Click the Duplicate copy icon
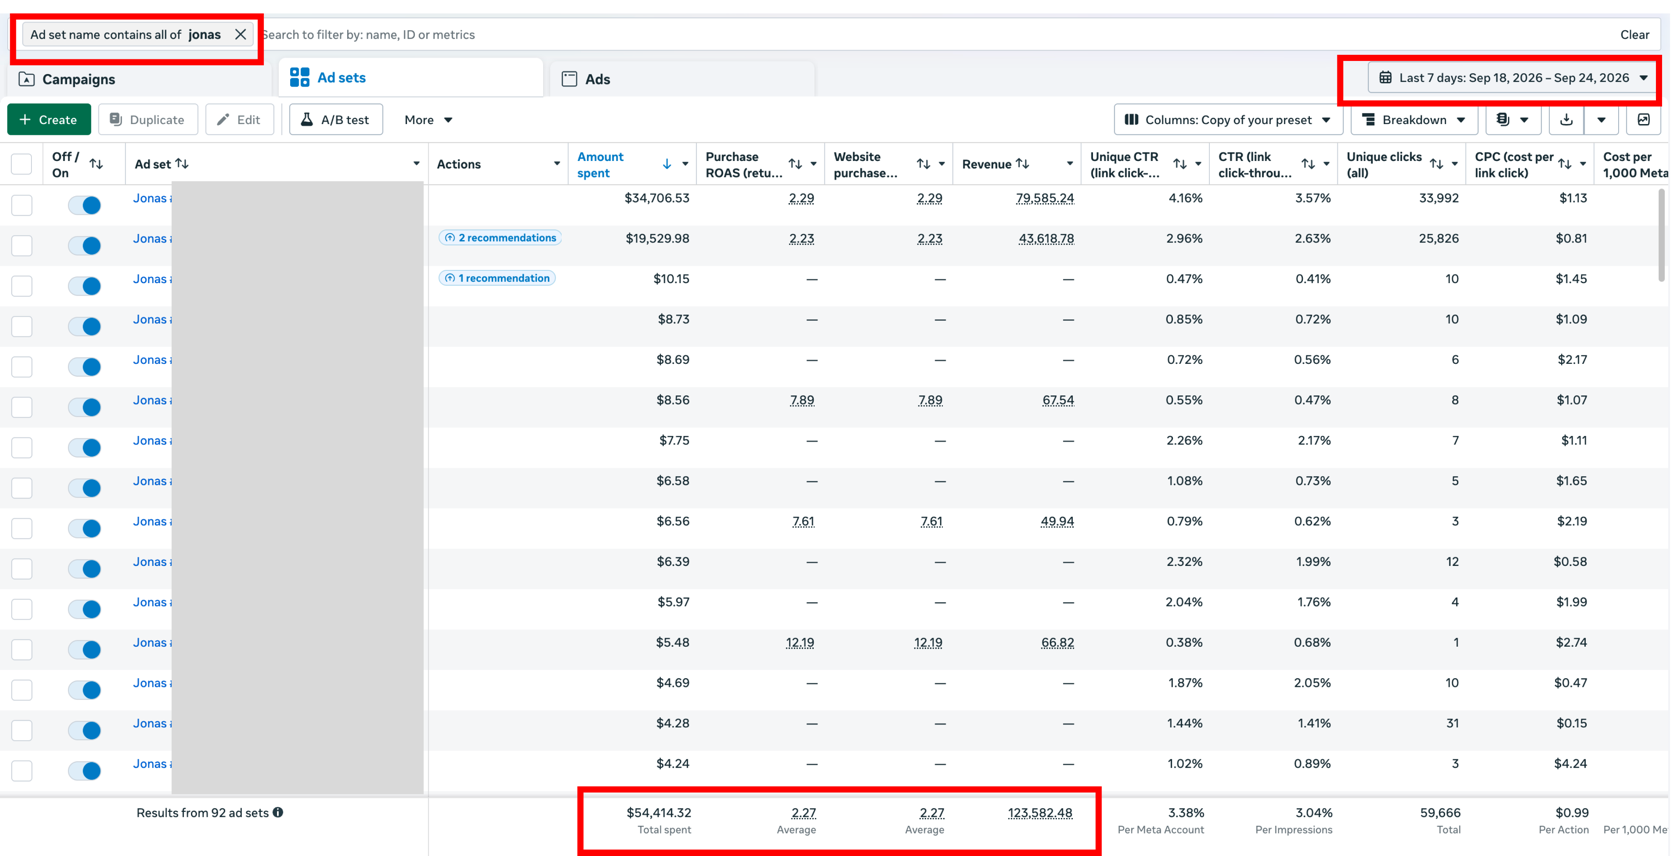This screenshot has height=856, width=1680. [116, 119]
